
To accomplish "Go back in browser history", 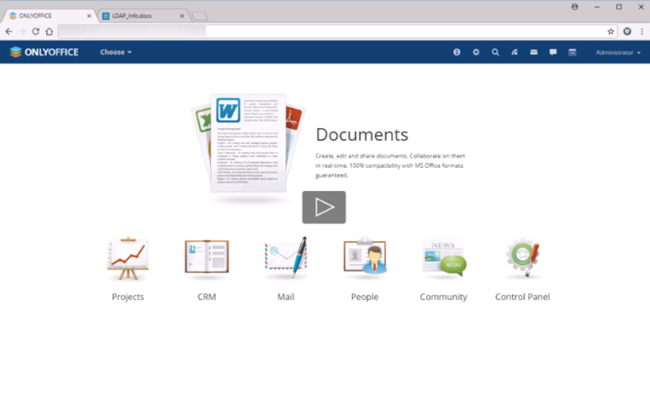I will (x=9, y=31).
